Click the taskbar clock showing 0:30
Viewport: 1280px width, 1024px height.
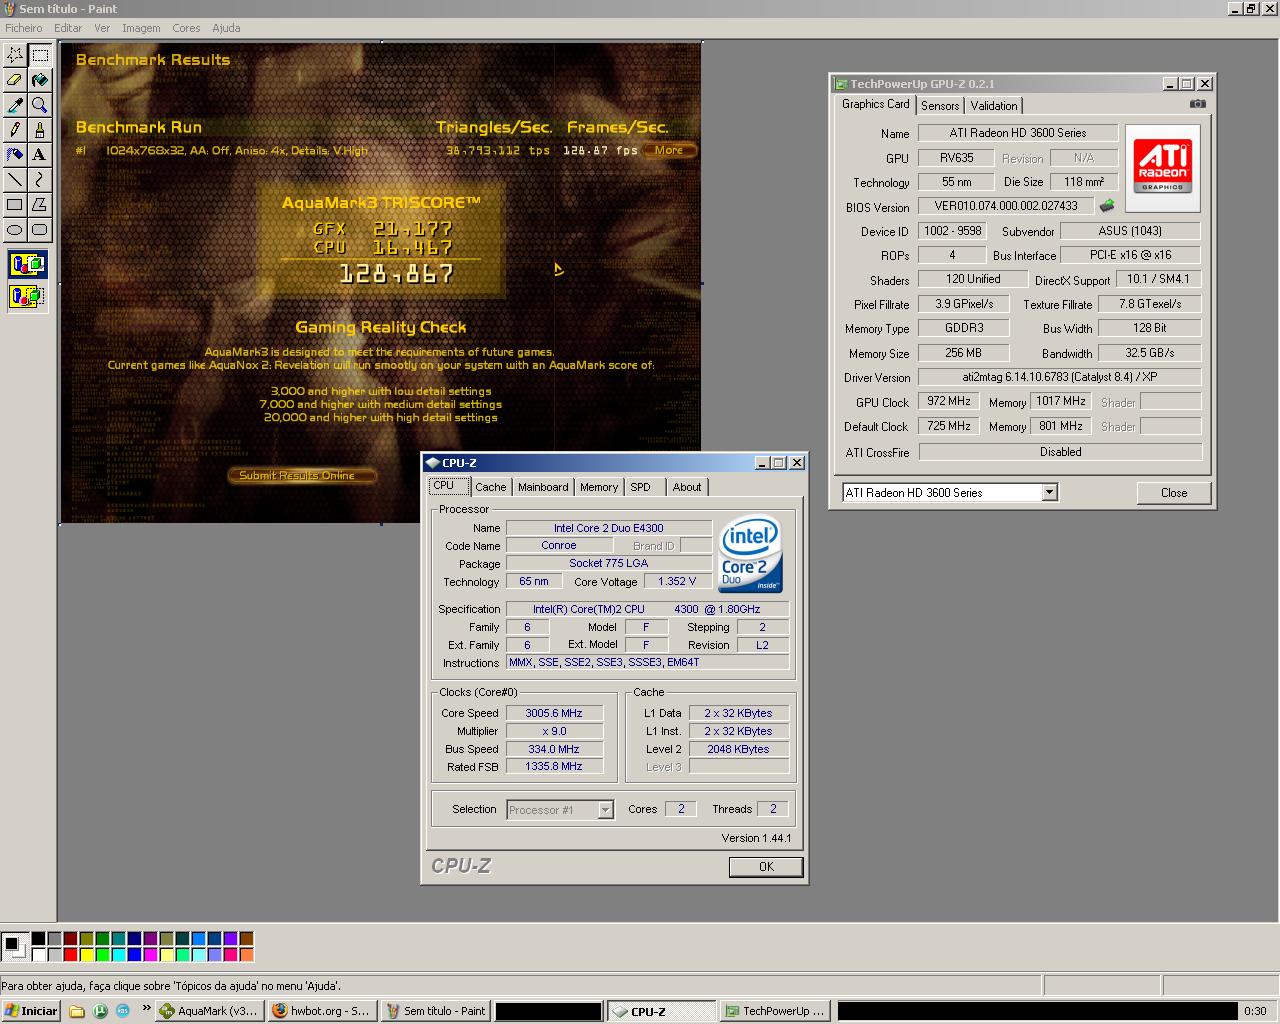pyautogui.click(x=1255, y=1011)
